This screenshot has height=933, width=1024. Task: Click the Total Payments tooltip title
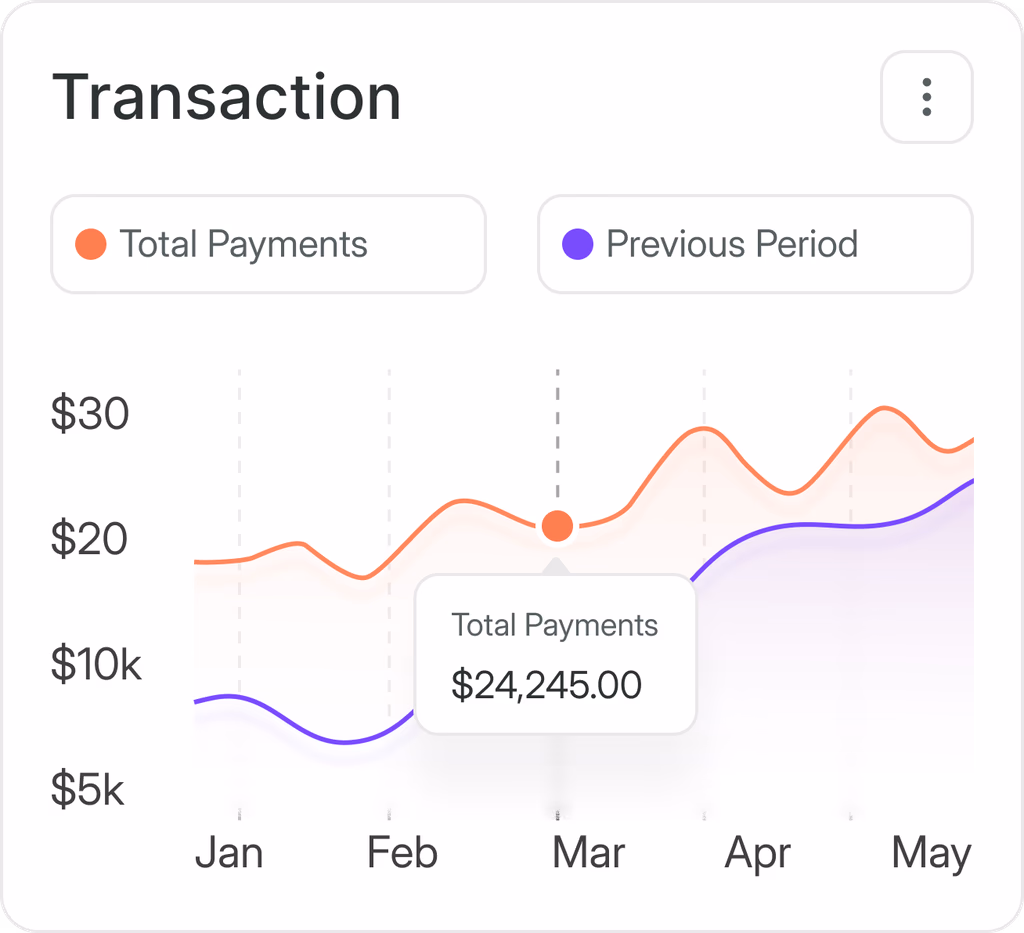click(x=554, y=625)
